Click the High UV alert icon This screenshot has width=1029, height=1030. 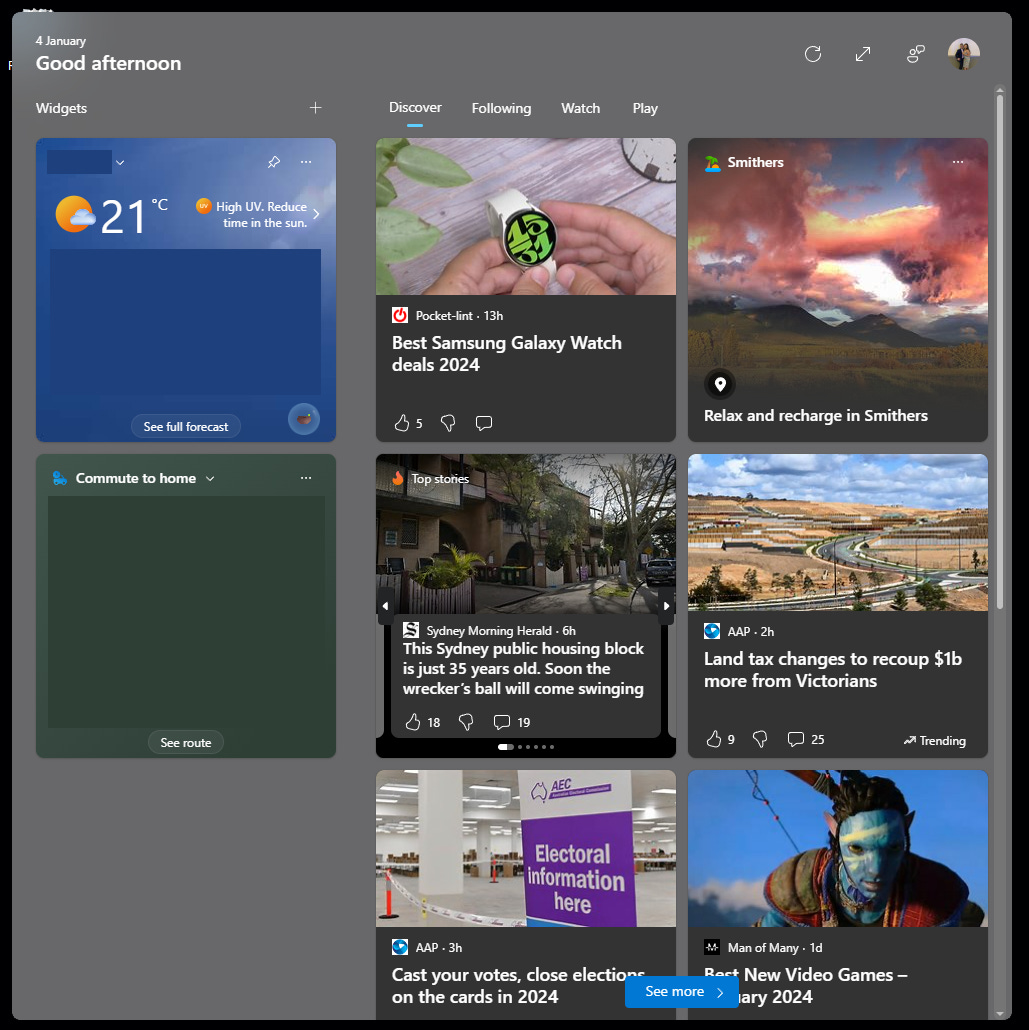click(204, 206)
